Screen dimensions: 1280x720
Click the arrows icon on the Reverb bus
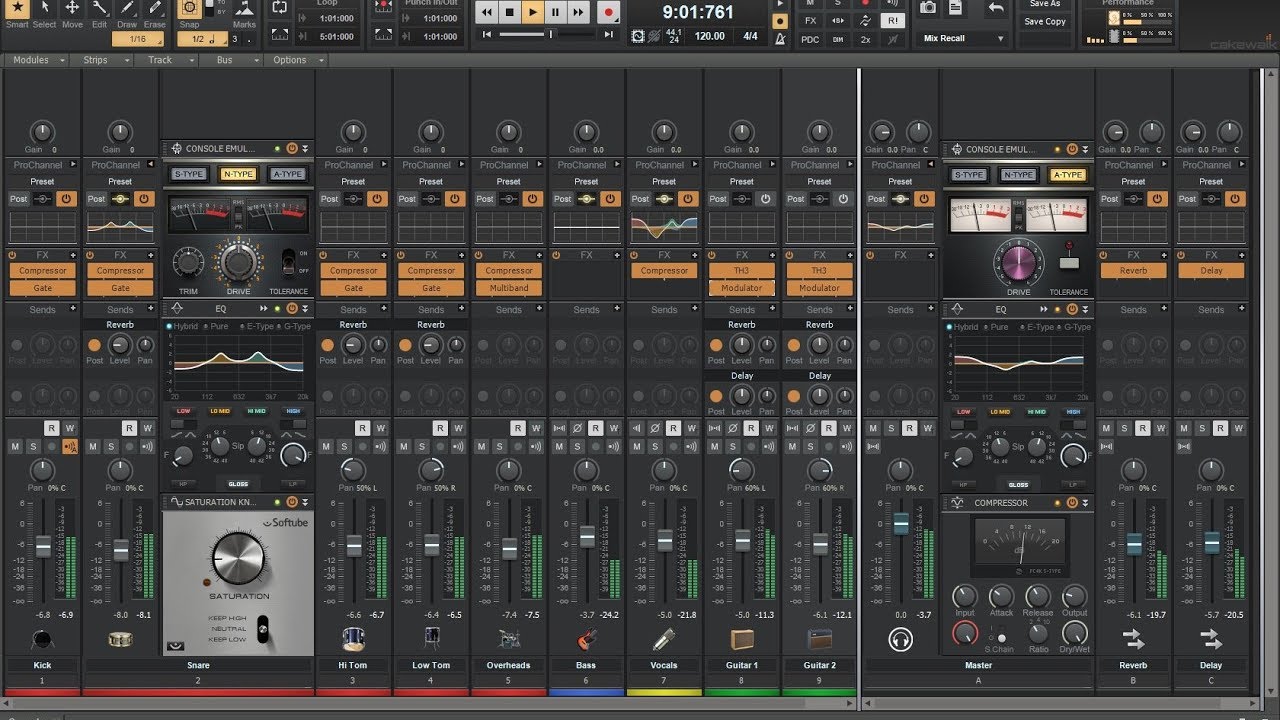[1134, 639]
